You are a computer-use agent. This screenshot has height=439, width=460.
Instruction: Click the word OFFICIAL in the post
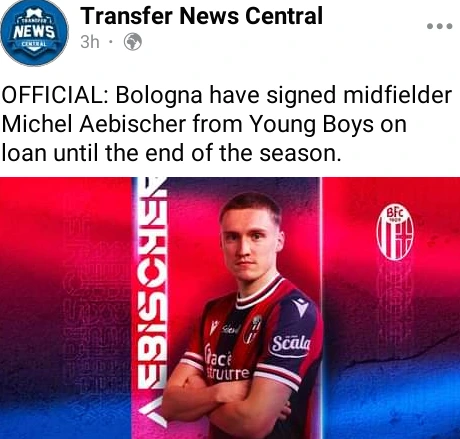pos(55,95)
